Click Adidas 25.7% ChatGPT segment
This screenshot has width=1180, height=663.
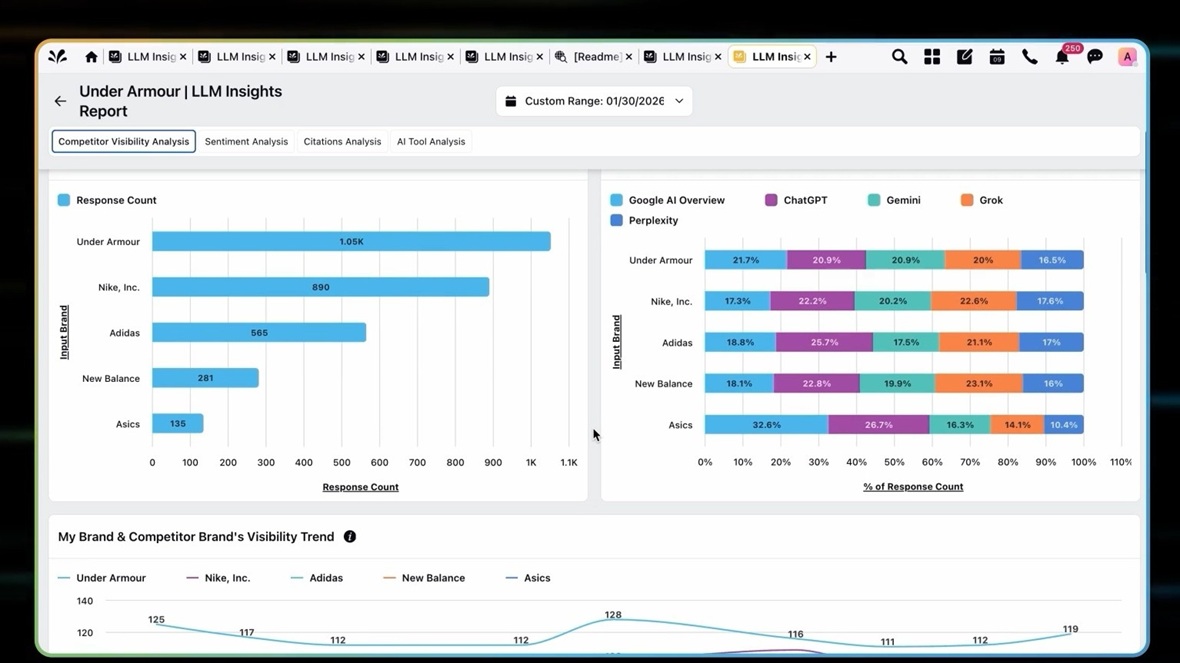(x=825, y=342)
